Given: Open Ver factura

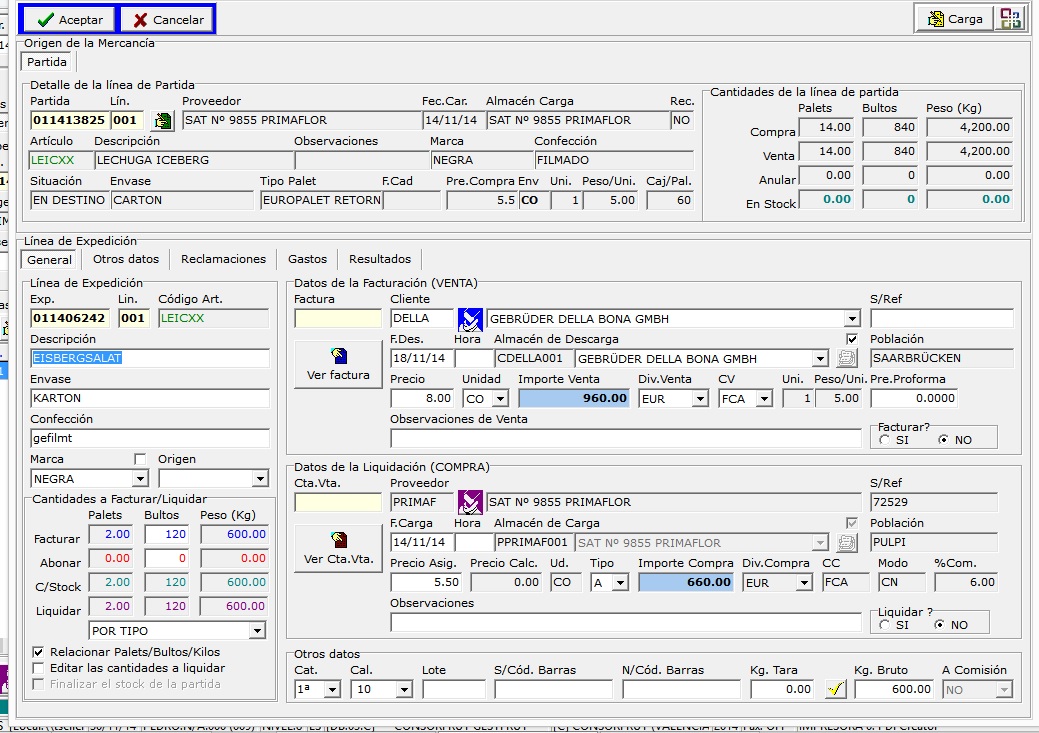Looking at the screenshot, I should coord(338,364).
